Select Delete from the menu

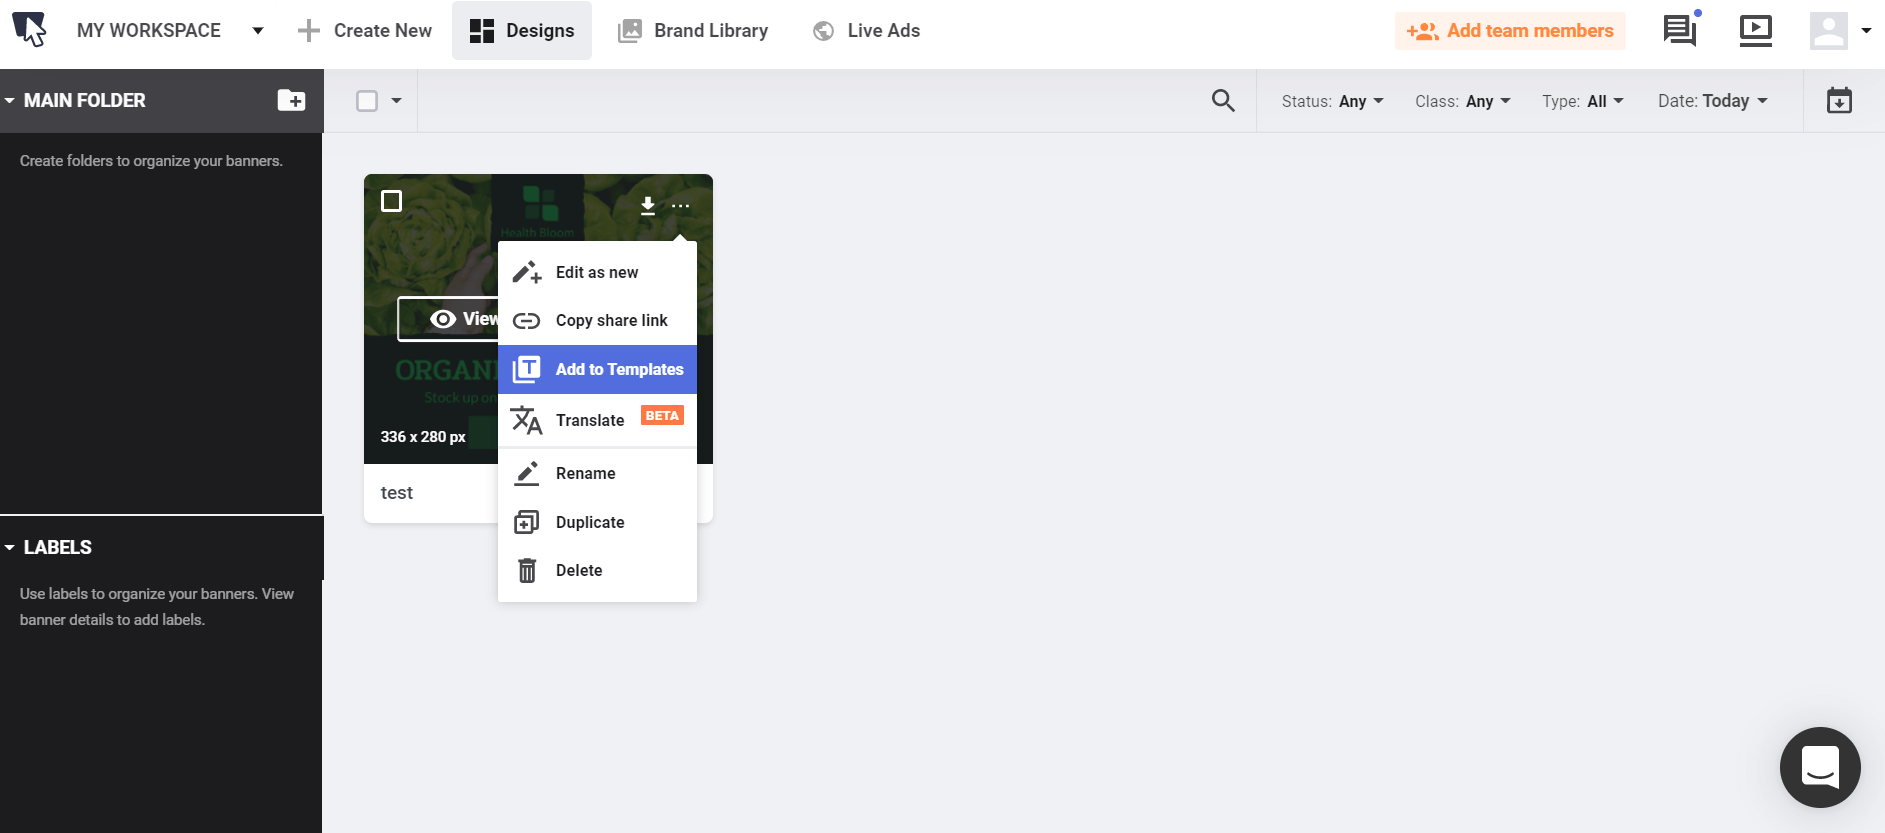597,570
